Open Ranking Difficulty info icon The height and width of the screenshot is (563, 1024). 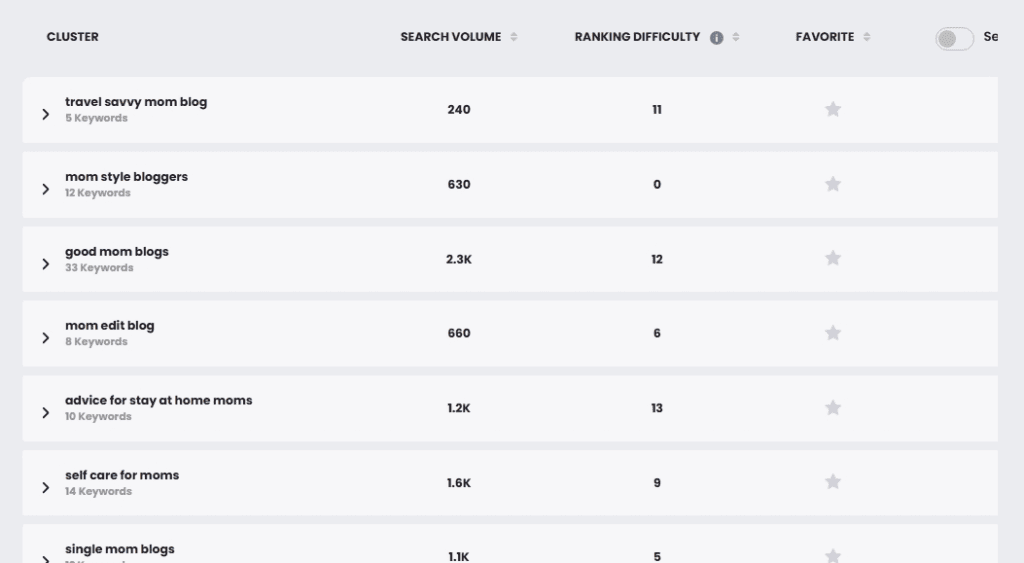point(716,37)
